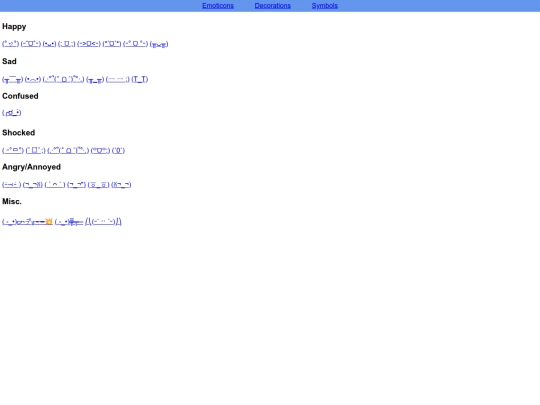Image resolution: width=540 pixels, height=405 pixels.
Task: Select the fifth Sad emoticon with dashes
Action: click(118, 79)
